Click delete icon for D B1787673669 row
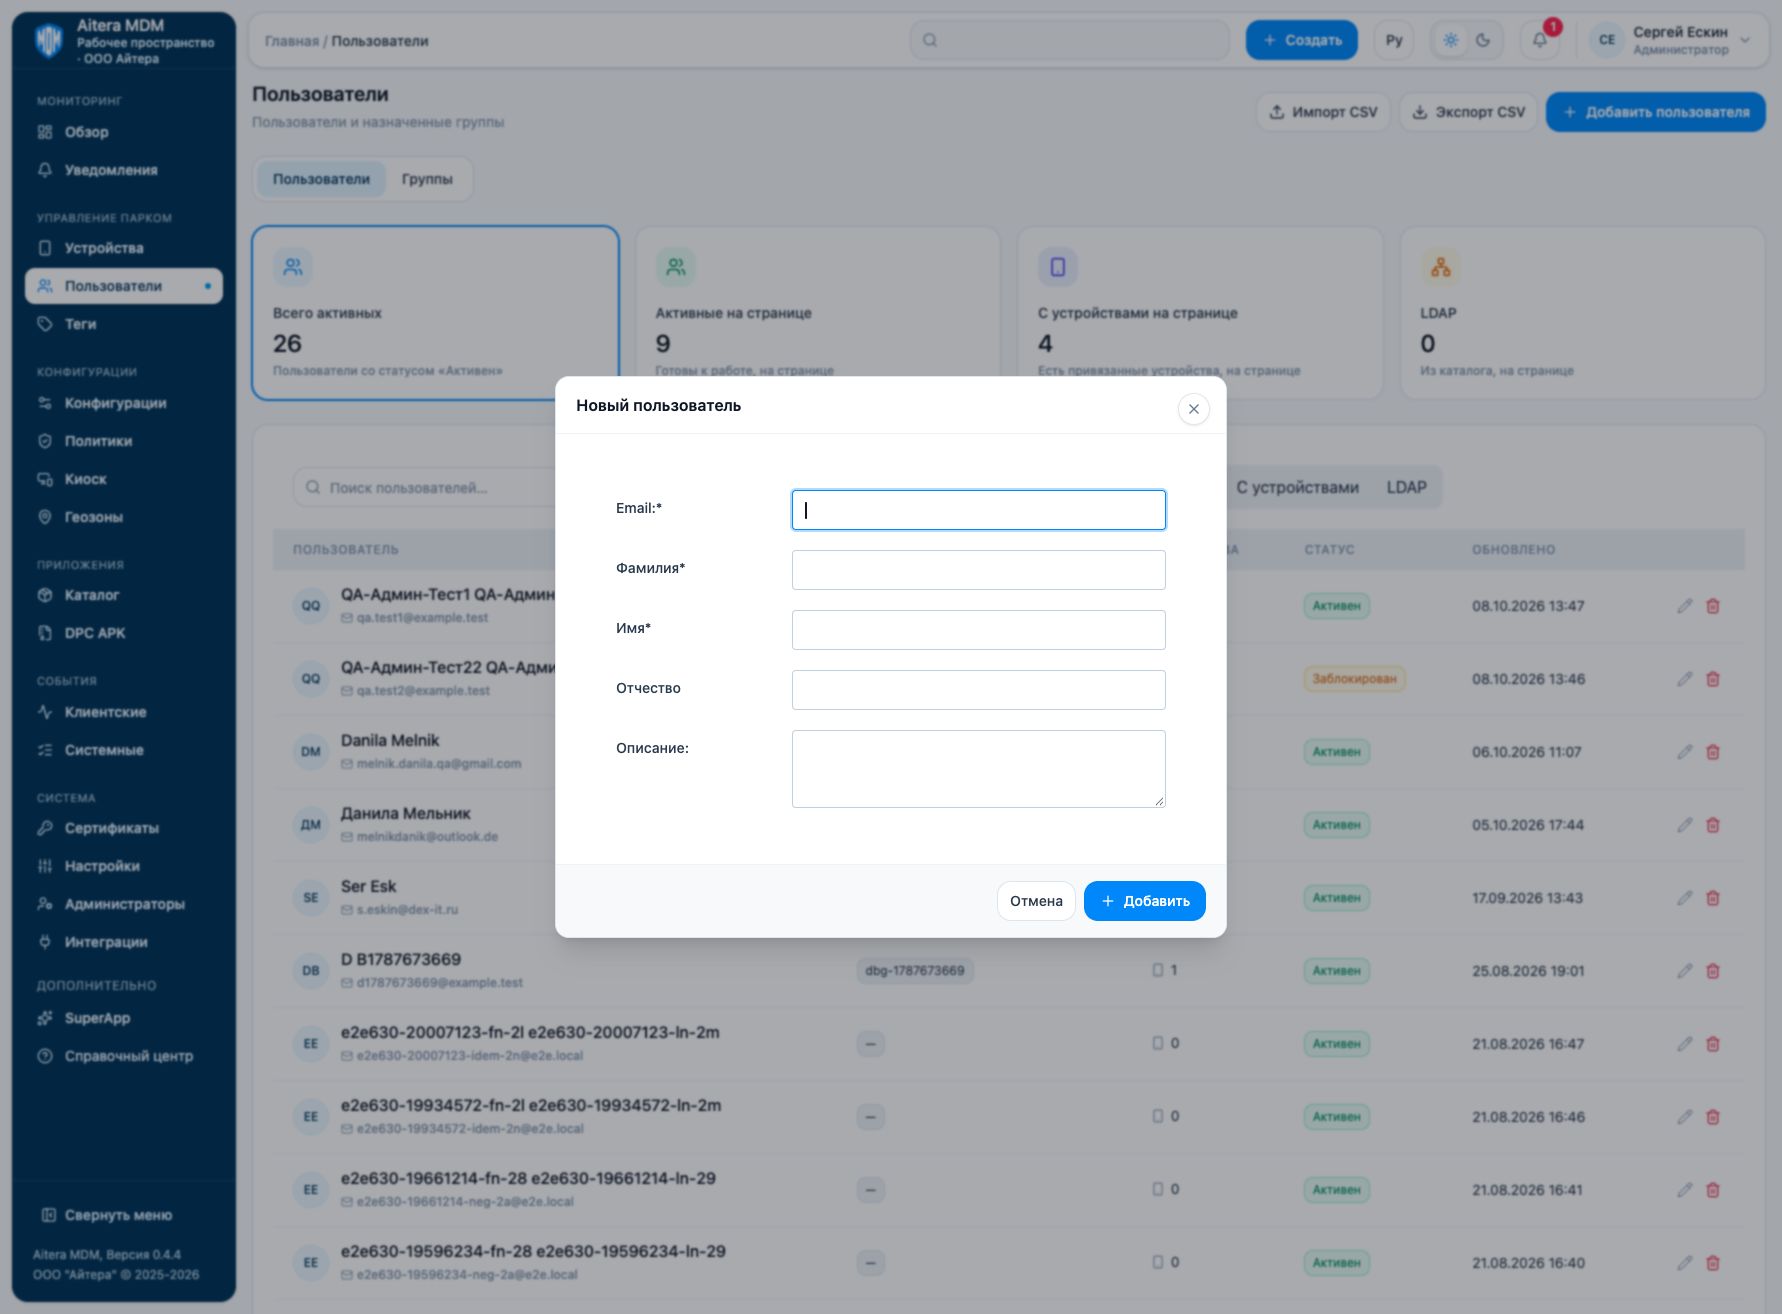The image size is (1782, 1314). tap(1713, 971)
